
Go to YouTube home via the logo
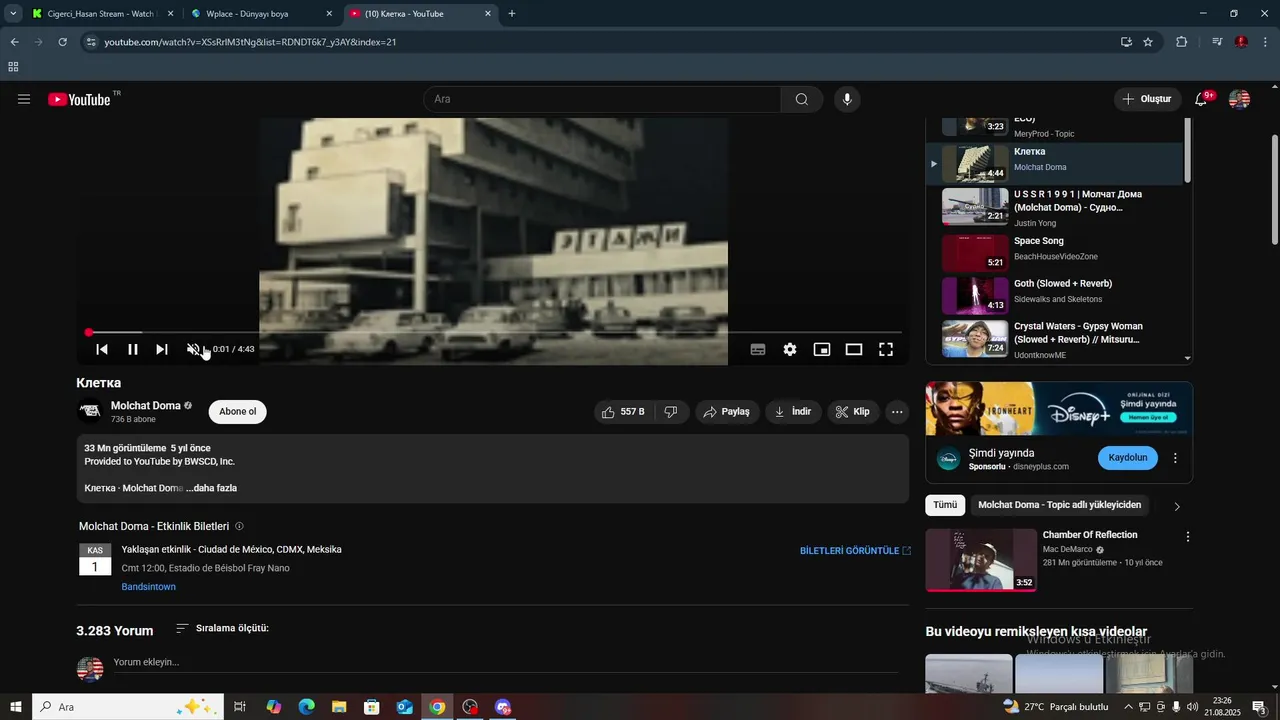pos(79,99)
